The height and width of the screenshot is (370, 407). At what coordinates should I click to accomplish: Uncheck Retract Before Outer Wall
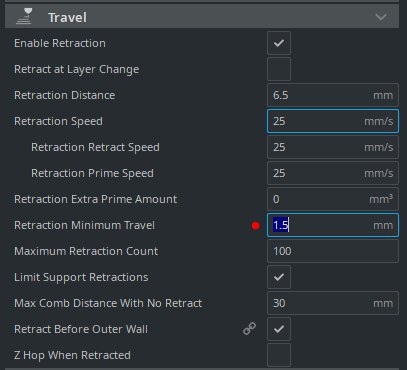tap(279, 329)
